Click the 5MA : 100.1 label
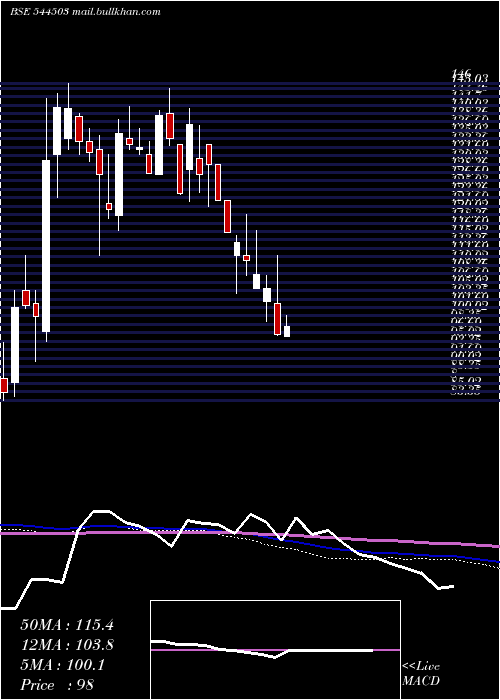The width and height of the screenshot is (500, 700). [62, 665]
